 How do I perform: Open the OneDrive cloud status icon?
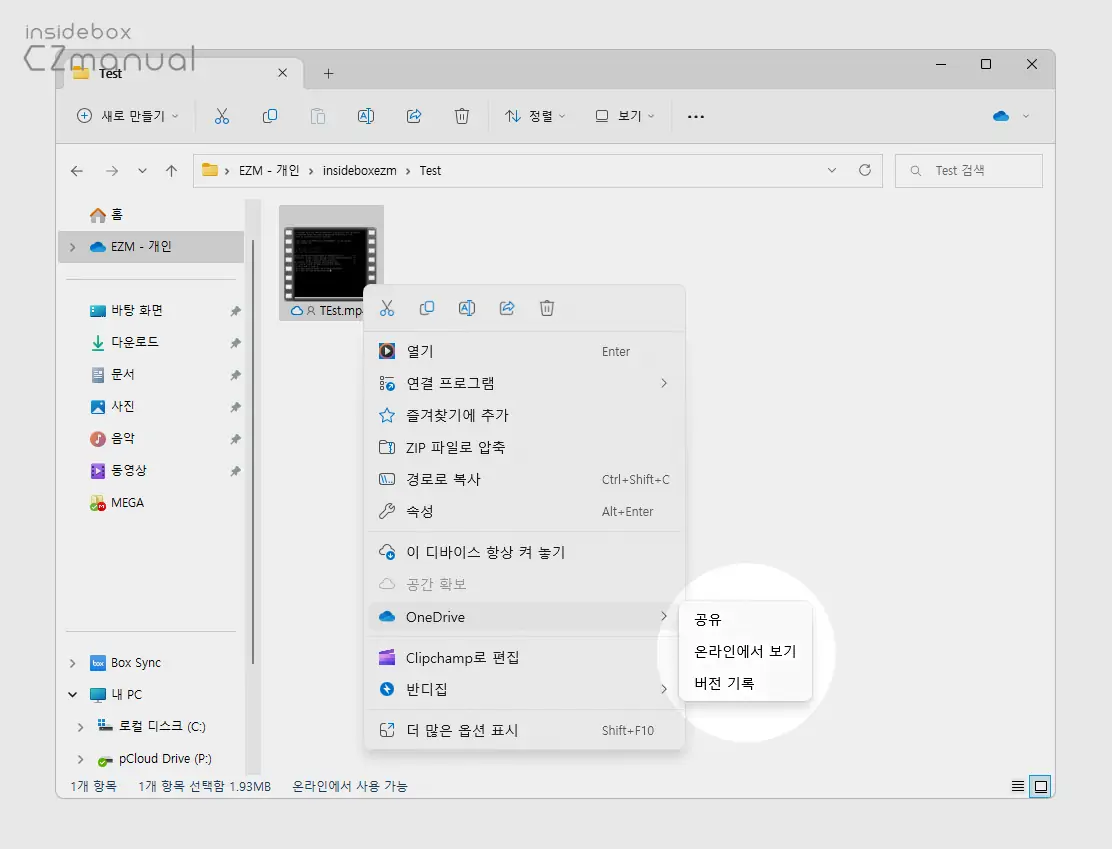pyautogui.click(x=1003, y=116)
